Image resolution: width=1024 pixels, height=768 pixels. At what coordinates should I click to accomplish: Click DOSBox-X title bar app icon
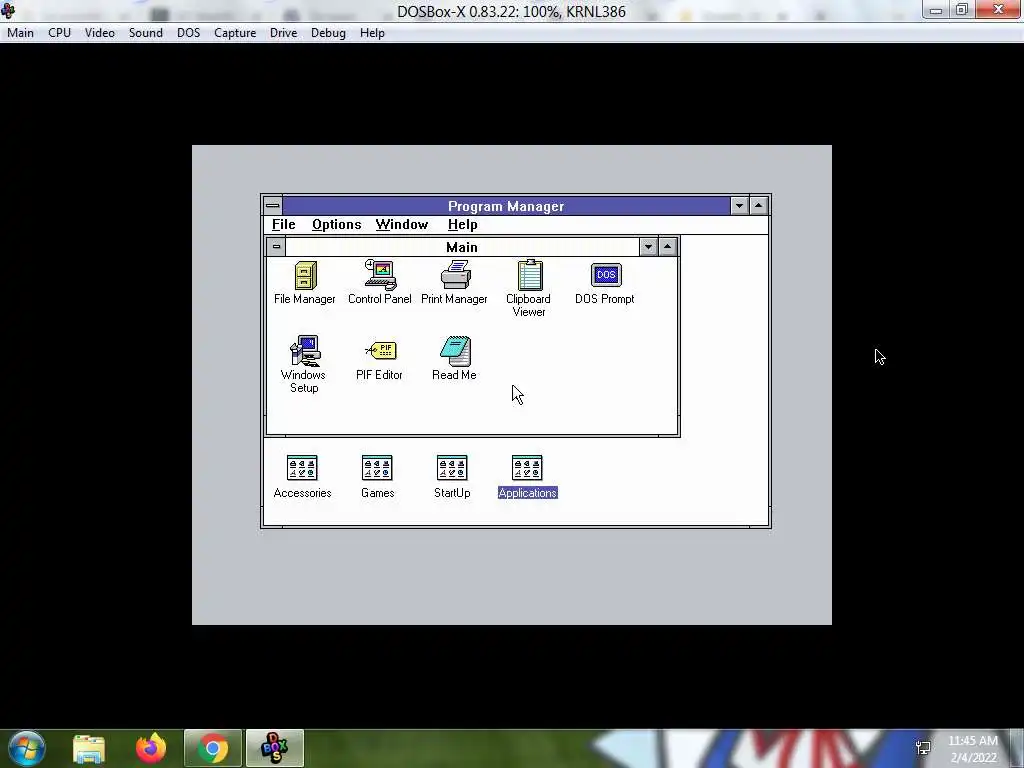[8, 11]
